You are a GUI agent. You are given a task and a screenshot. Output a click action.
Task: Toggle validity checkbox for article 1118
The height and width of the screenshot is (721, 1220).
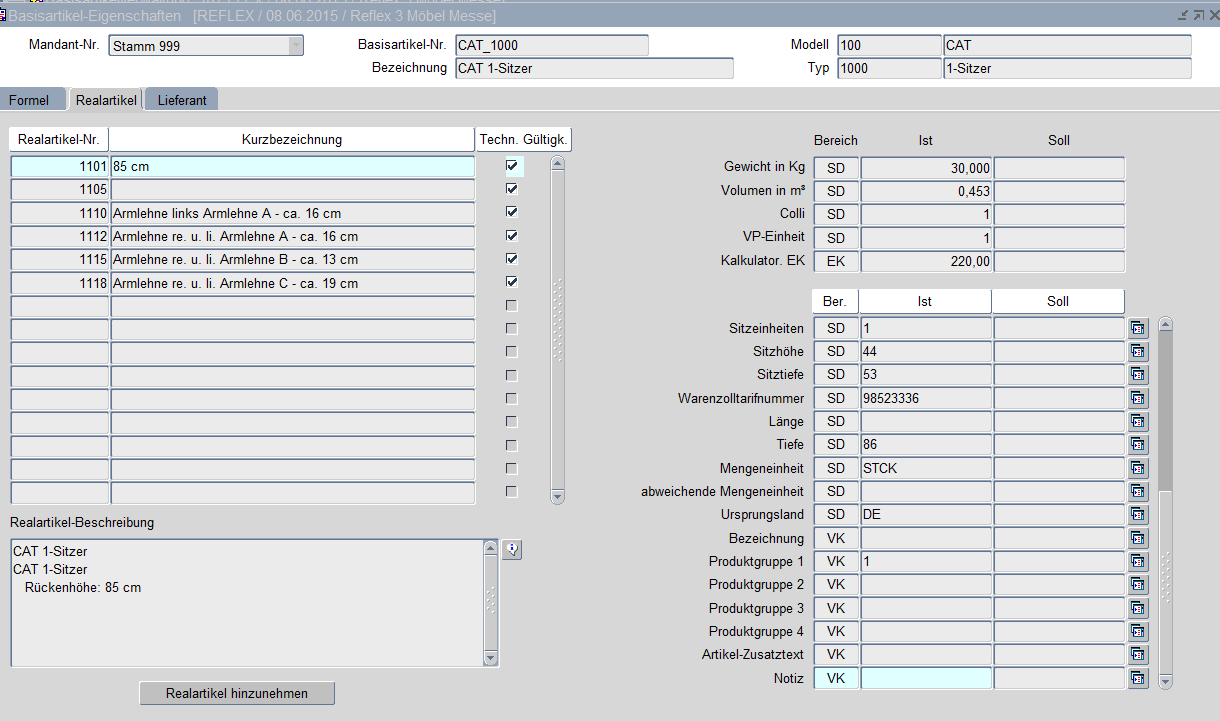click(x=512, y=282)
